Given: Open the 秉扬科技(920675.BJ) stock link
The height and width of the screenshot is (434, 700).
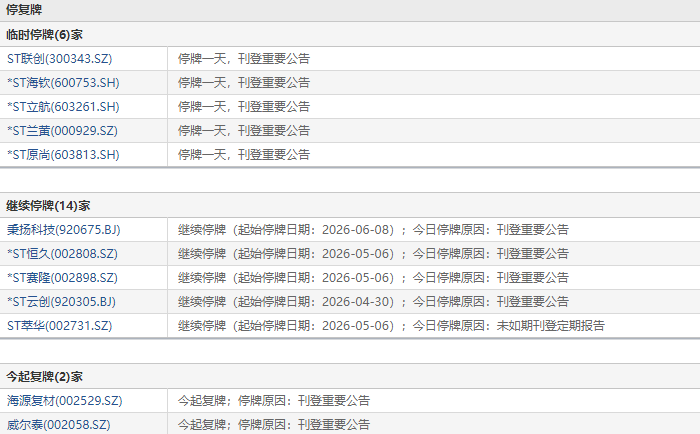Looking at the screenshot, I should (x=63, y=230).
